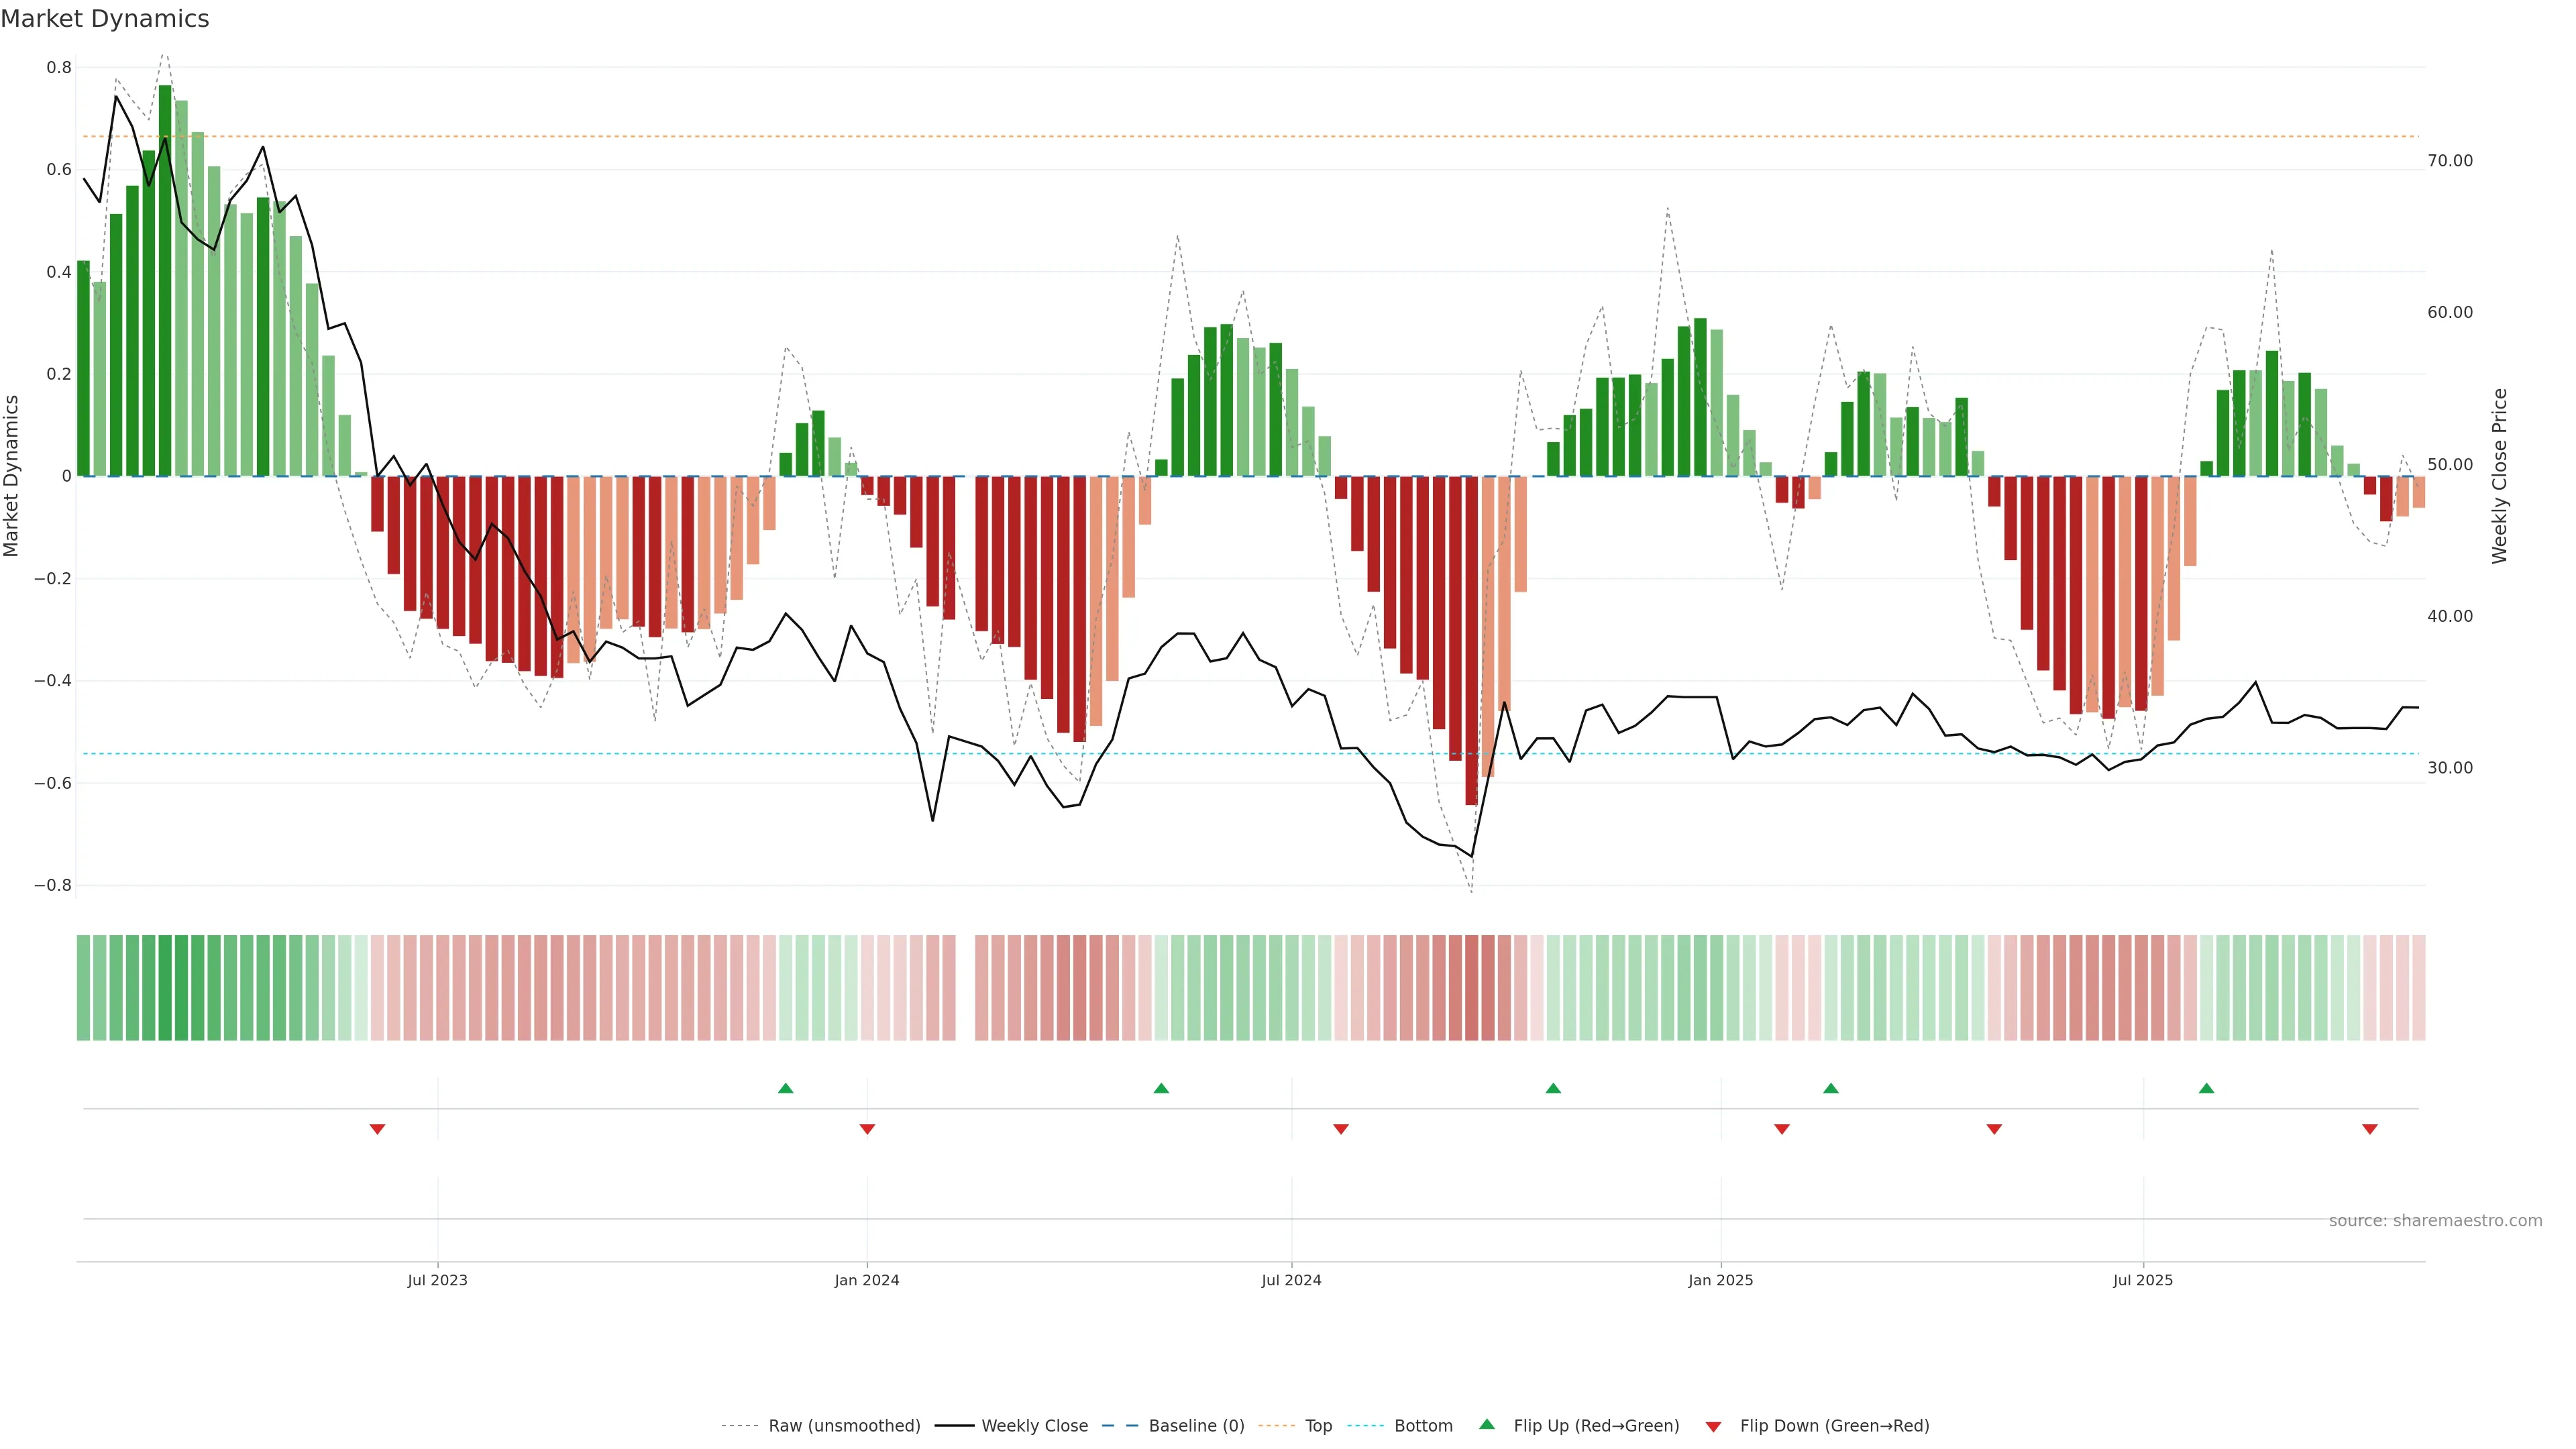Click the Jan 2025 x-axis label
Image resolution: width=2576 pixels, height=1449 pixels.
(1720, 1280)
